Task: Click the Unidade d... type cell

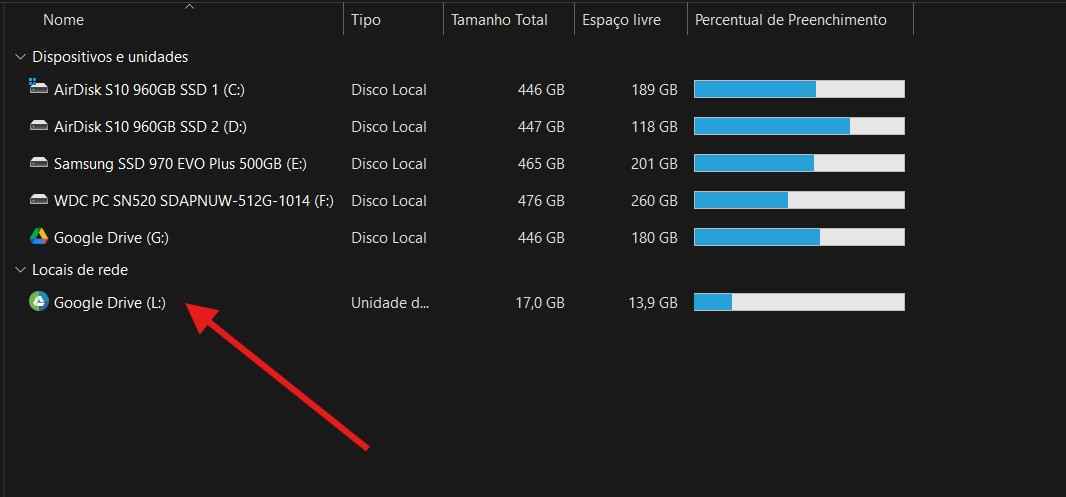Action: 390,303
